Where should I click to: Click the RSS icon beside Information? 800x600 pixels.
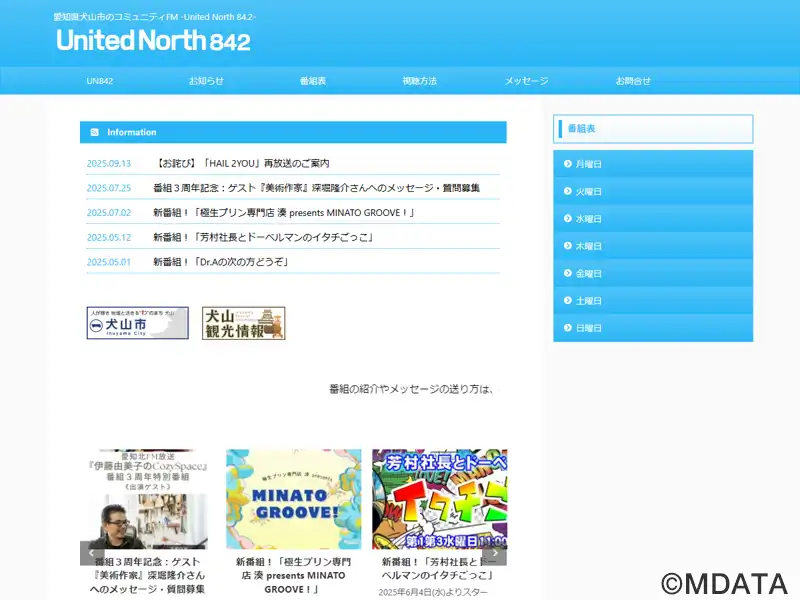click(94, 132)
